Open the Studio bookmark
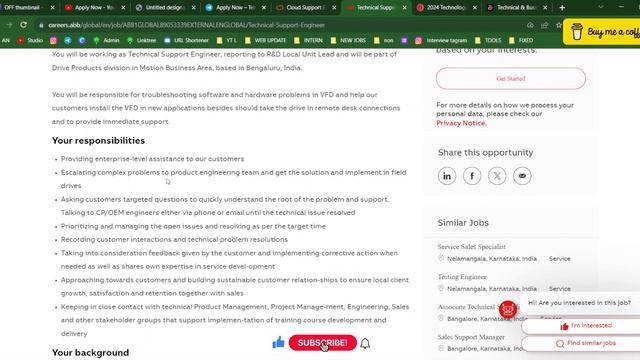Screen dimensions: 640x360 click(30, 40)
